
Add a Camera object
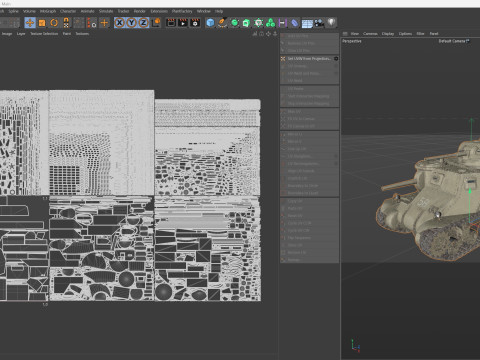tap(319, 23)
